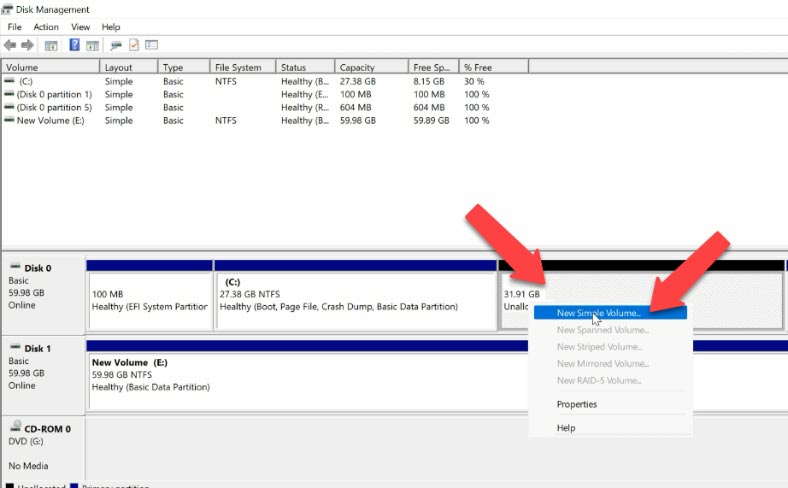Open the Action menu

pos(46,27)
